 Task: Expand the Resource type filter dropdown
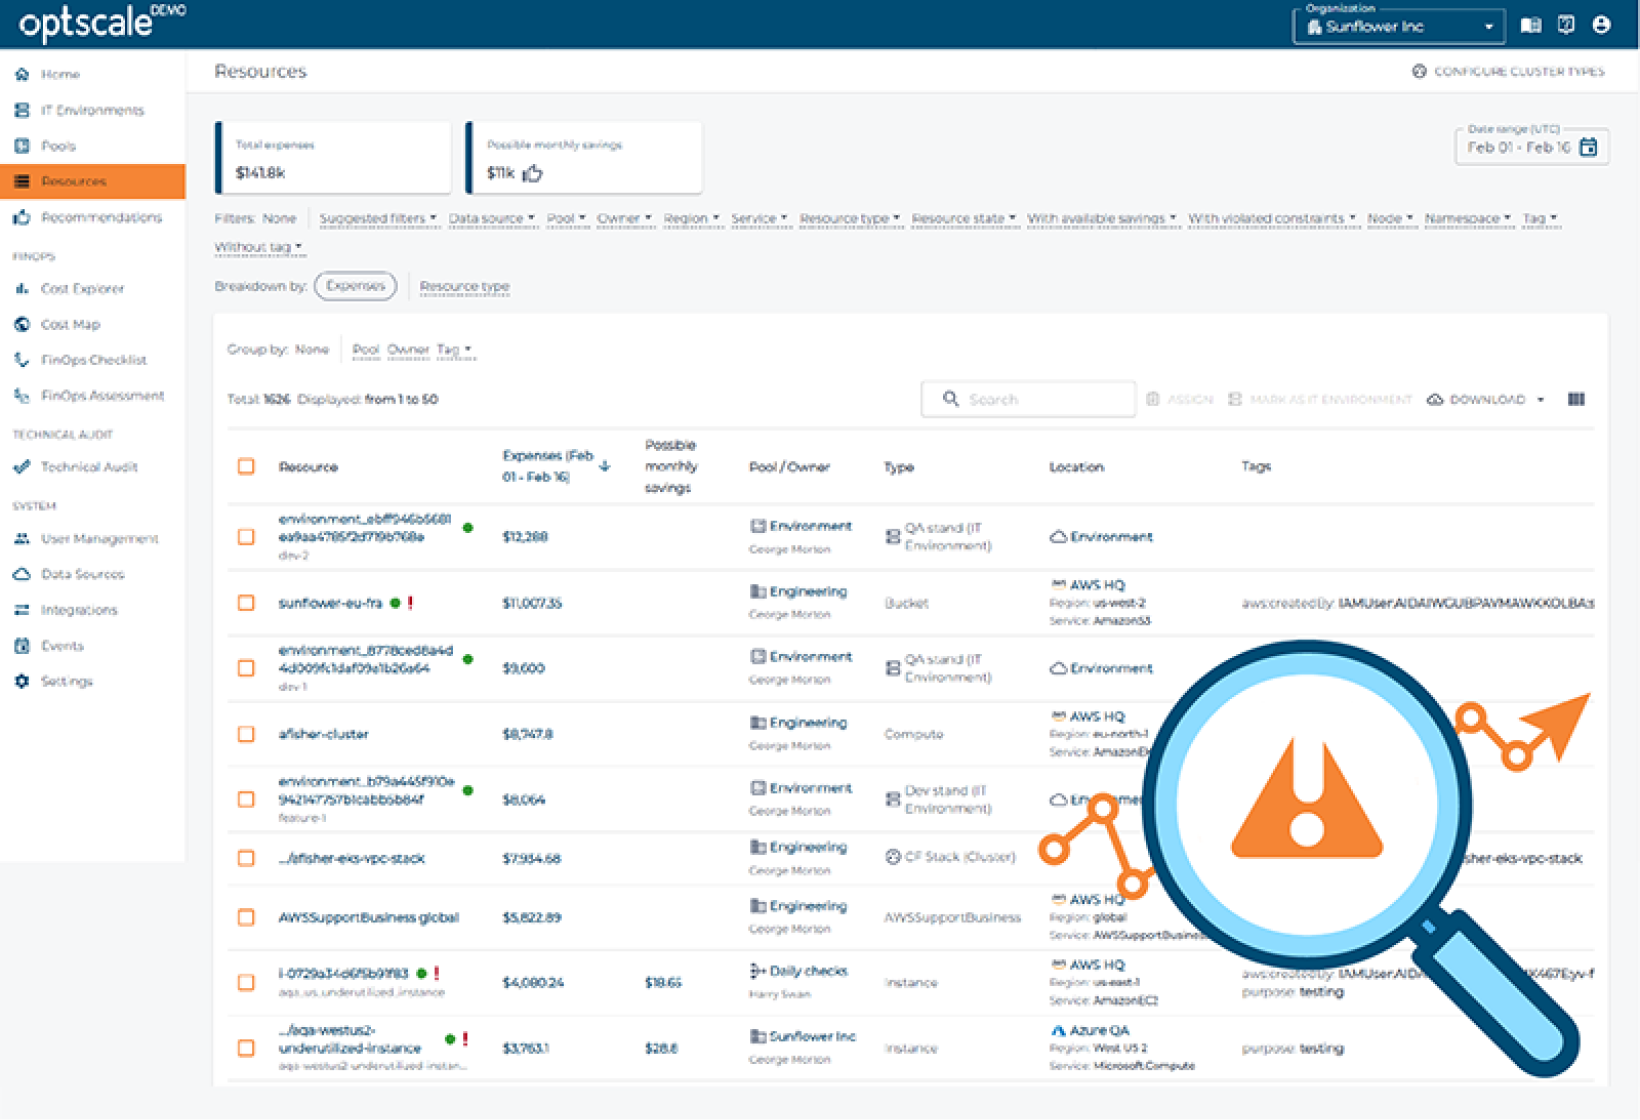click(849, 218)
